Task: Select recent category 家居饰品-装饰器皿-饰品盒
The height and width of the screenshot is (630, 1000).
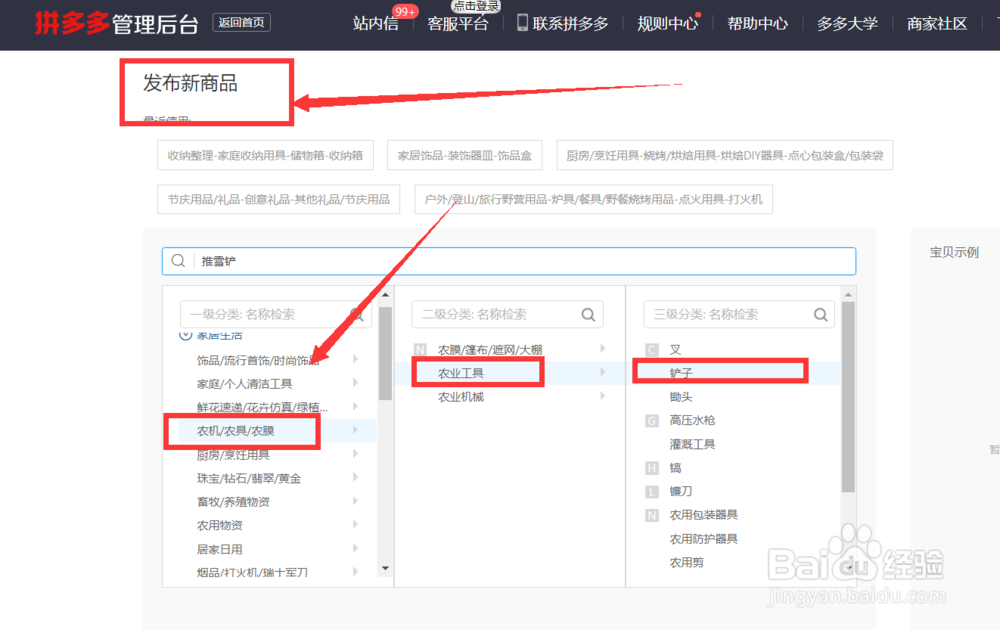Action: point(464,155)
